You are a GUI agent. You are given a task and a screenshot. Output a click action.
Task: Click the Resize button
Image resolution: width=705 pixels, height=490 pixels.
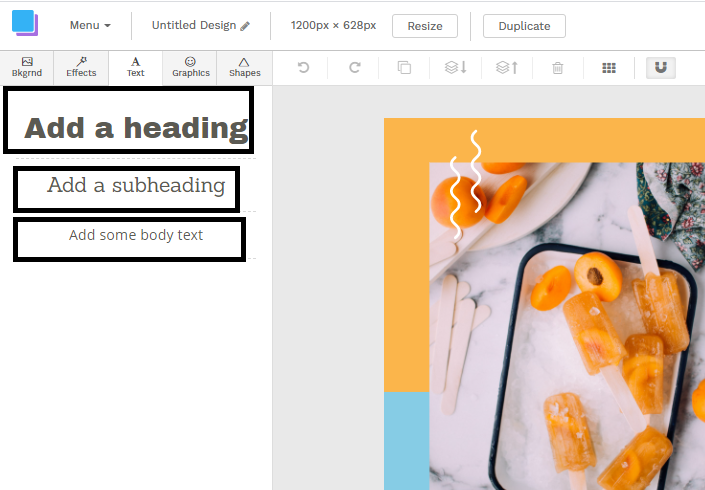click(425, 26)
